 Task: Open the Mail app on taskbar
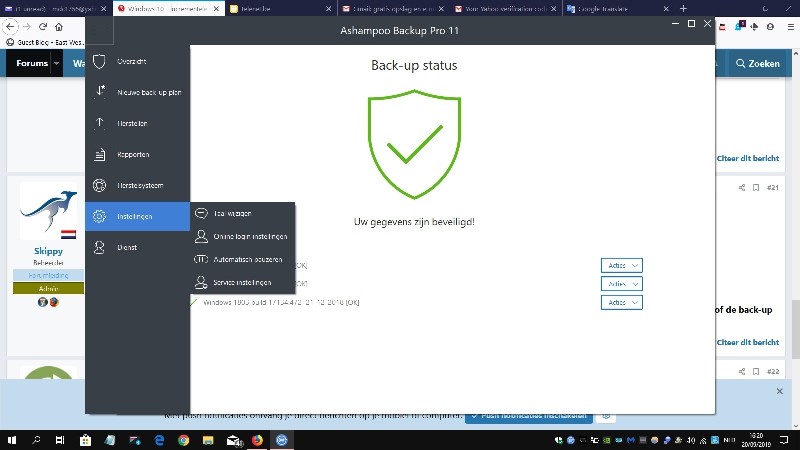coord(233,440)
